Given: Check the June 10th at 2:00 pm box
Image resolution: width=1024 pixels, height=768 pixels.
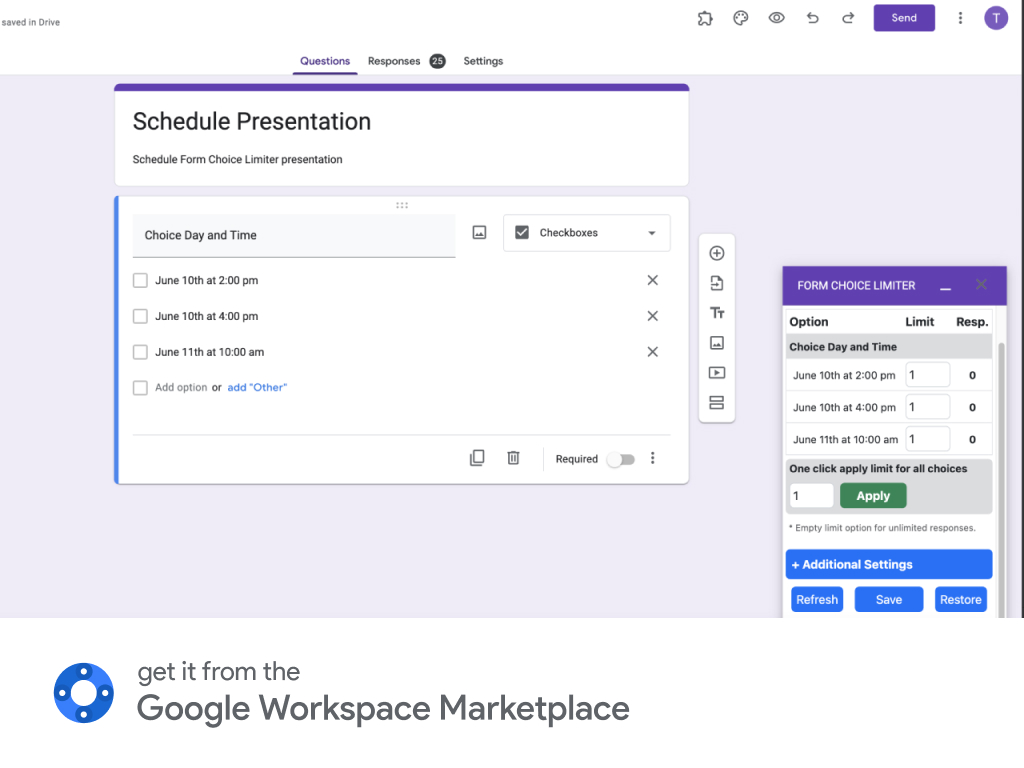Looking at the screenshot, I should pyautogui.click(x=140, y=281).
